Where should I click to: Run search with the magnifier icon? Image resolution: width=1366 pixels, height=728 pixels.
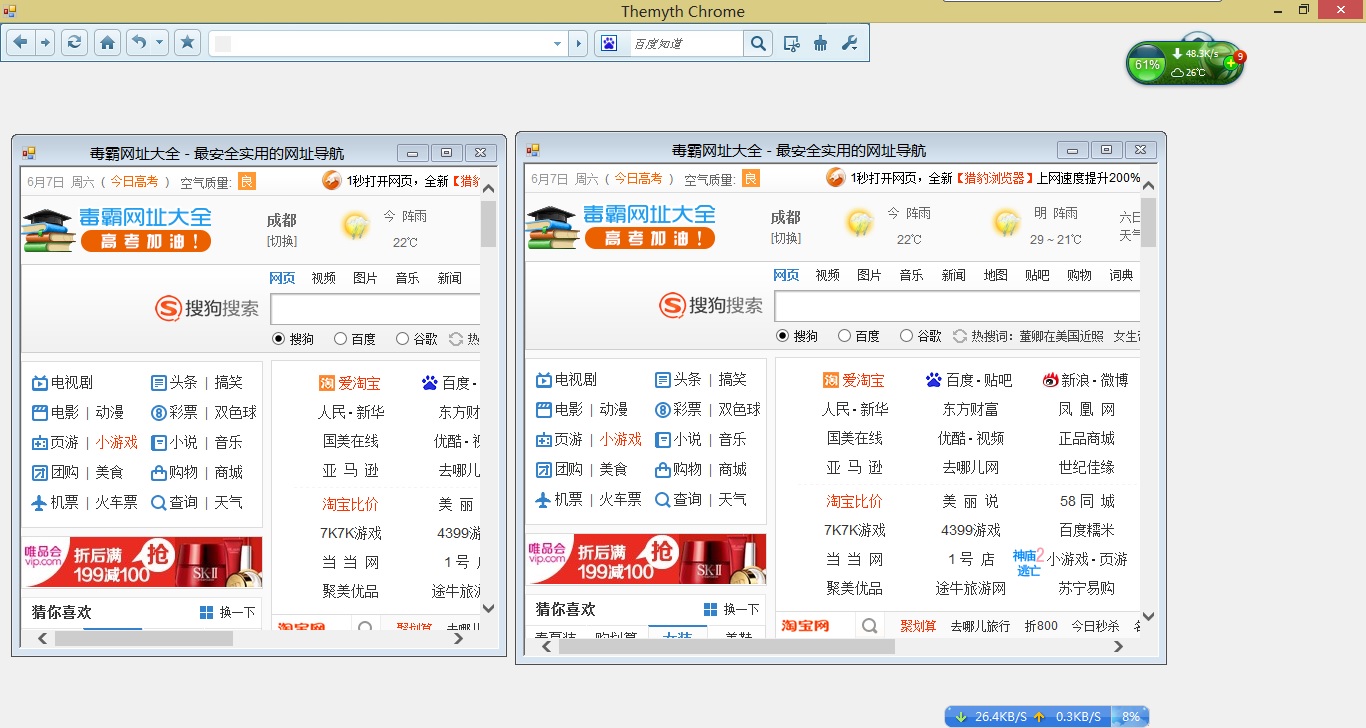[759, 43]
